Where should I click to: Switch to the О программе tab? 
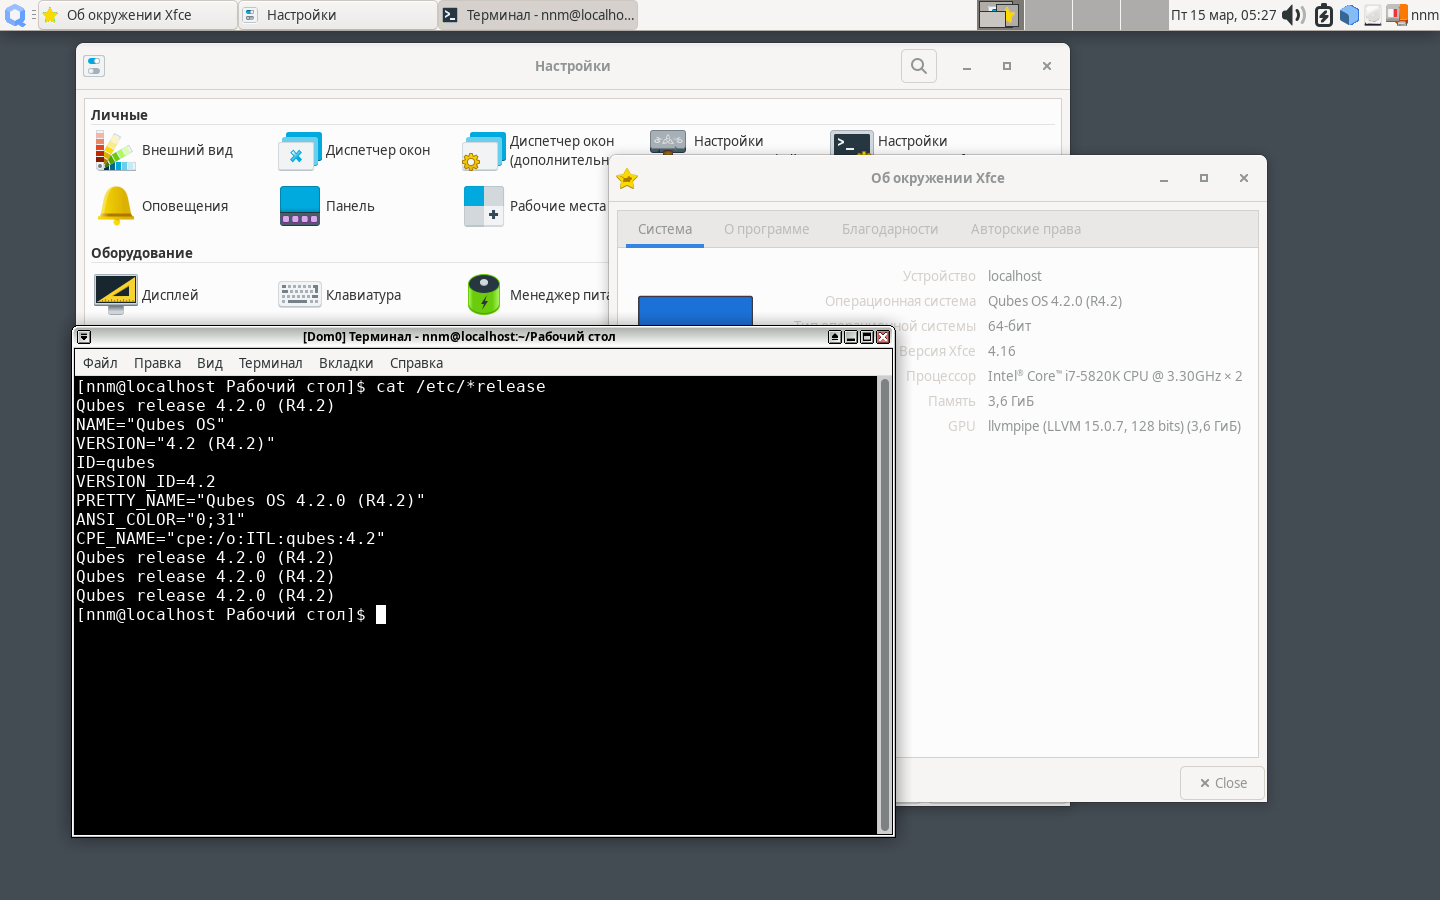767,229
